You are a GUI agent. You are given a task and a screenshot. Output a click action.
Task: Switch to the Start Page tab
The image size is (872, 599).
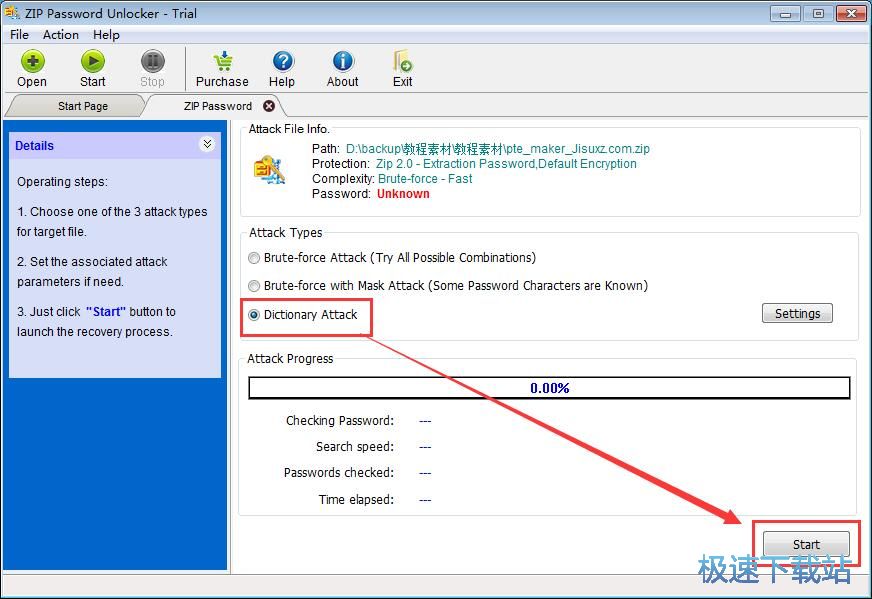(78, 106)
